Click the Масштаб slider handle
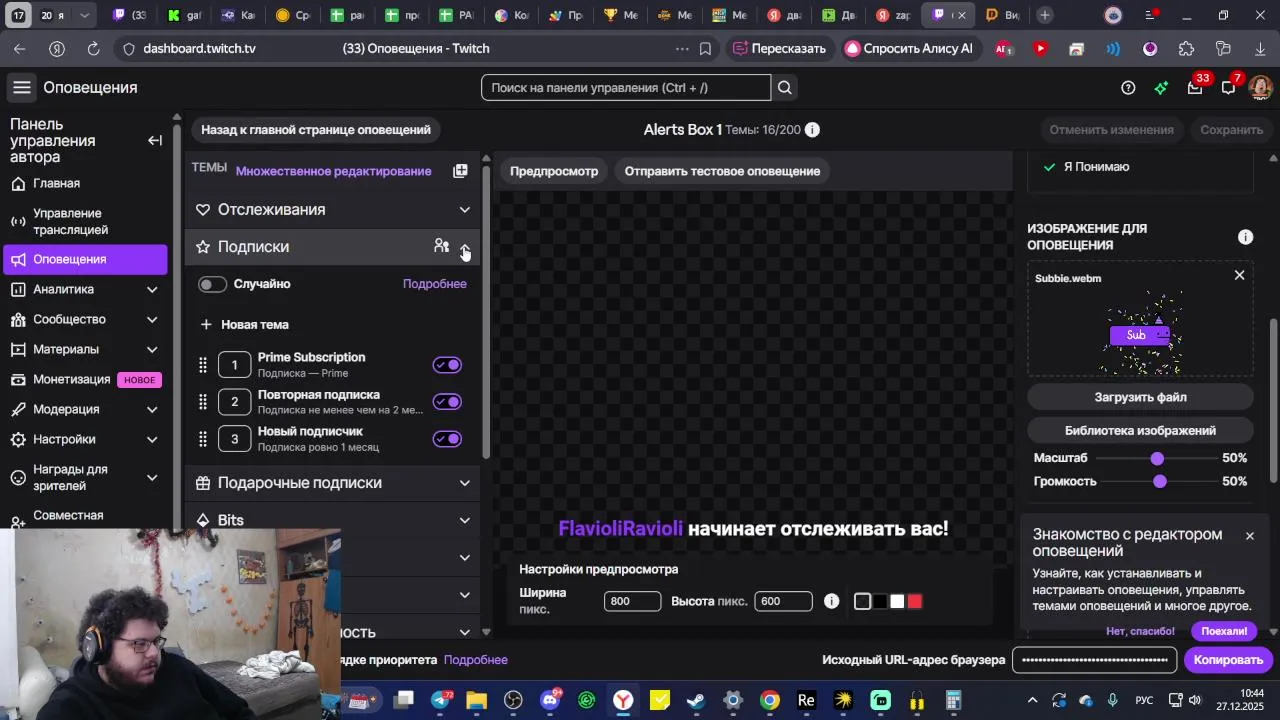The height and width of the screenshot is (720, 1280). coord(1157,458)
